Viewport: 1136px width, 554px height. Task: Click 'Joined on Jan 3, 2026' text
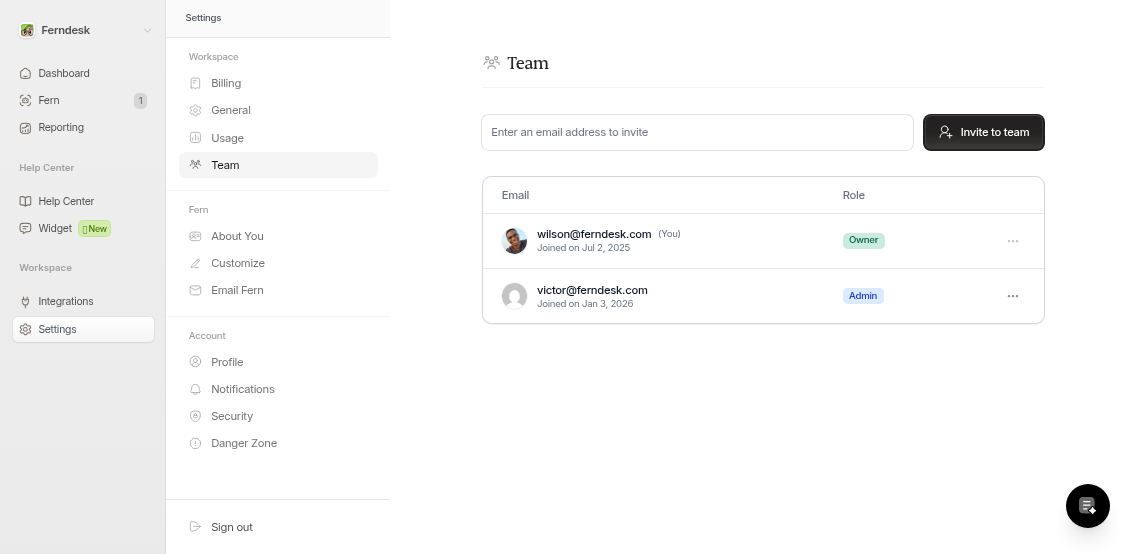[585, 304]
